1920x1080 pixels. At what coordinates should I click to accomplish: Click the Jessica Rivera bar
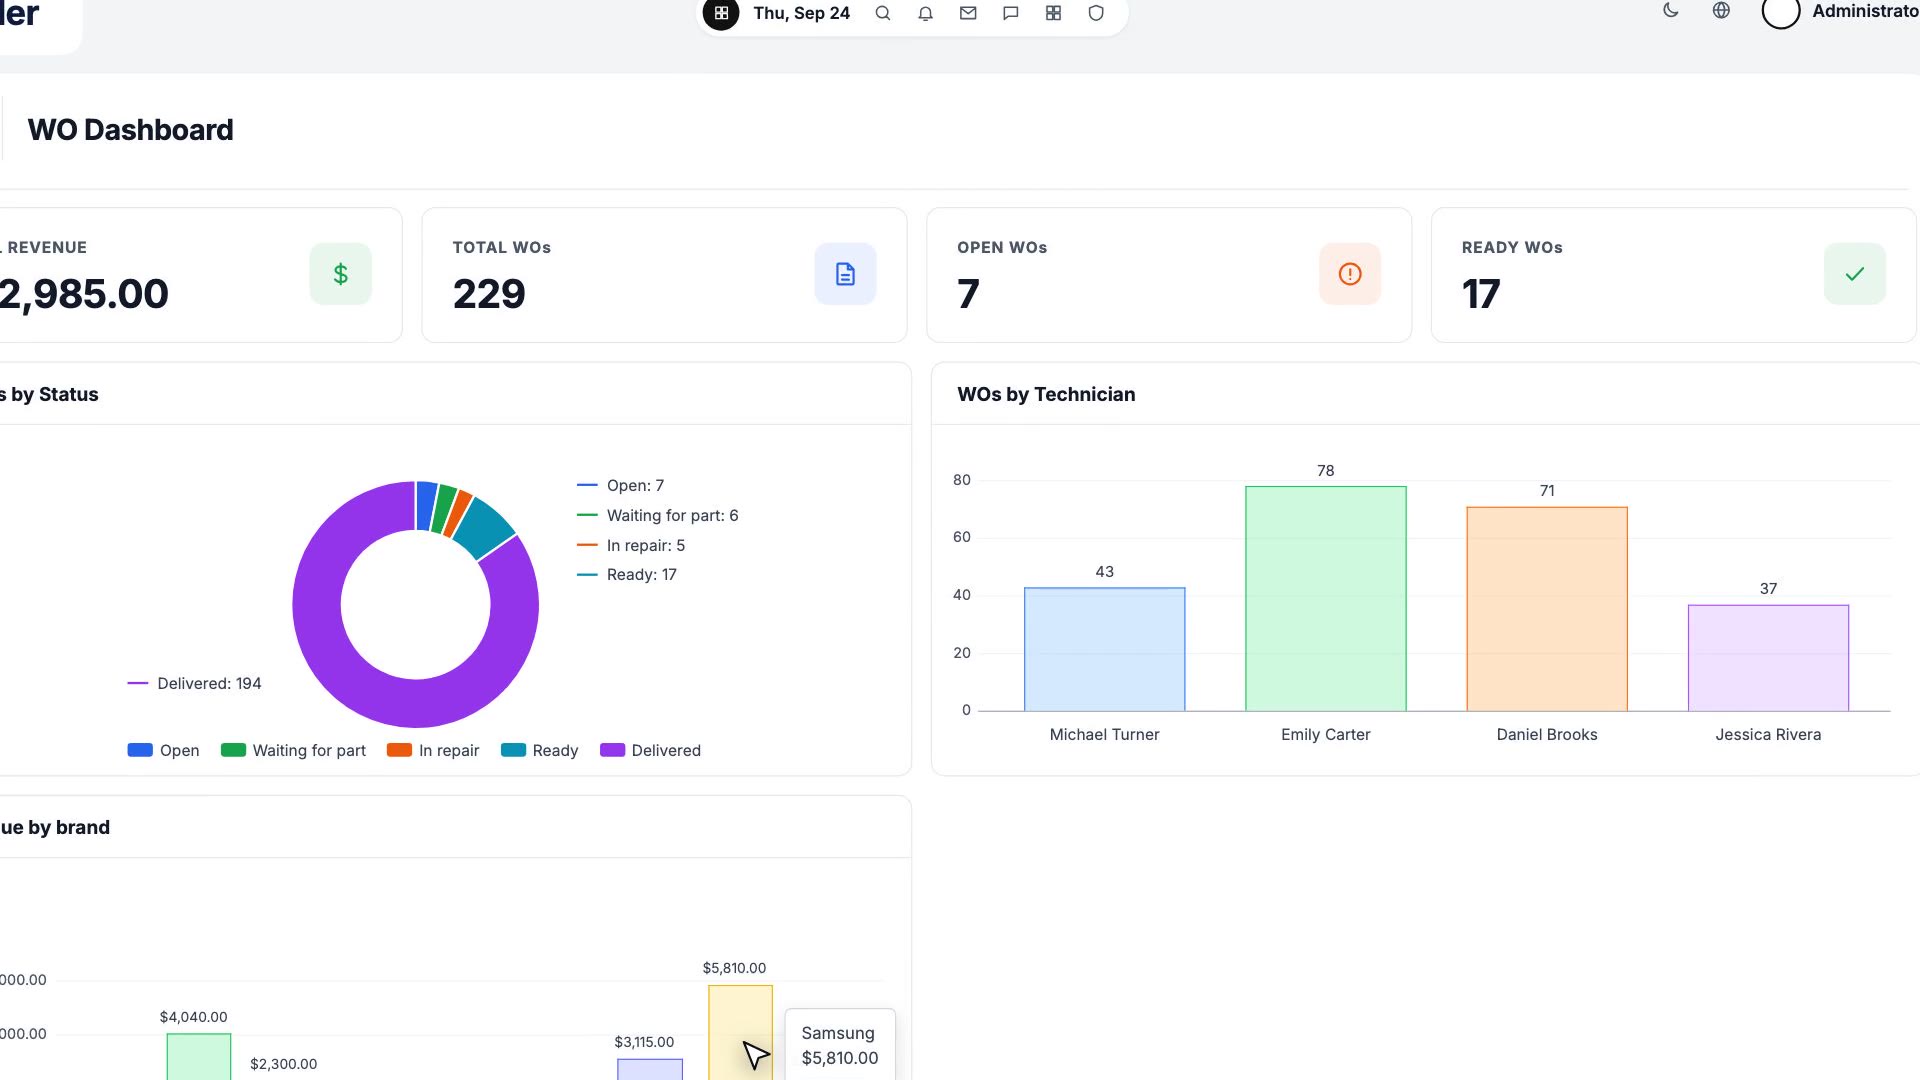(1768, 658)
